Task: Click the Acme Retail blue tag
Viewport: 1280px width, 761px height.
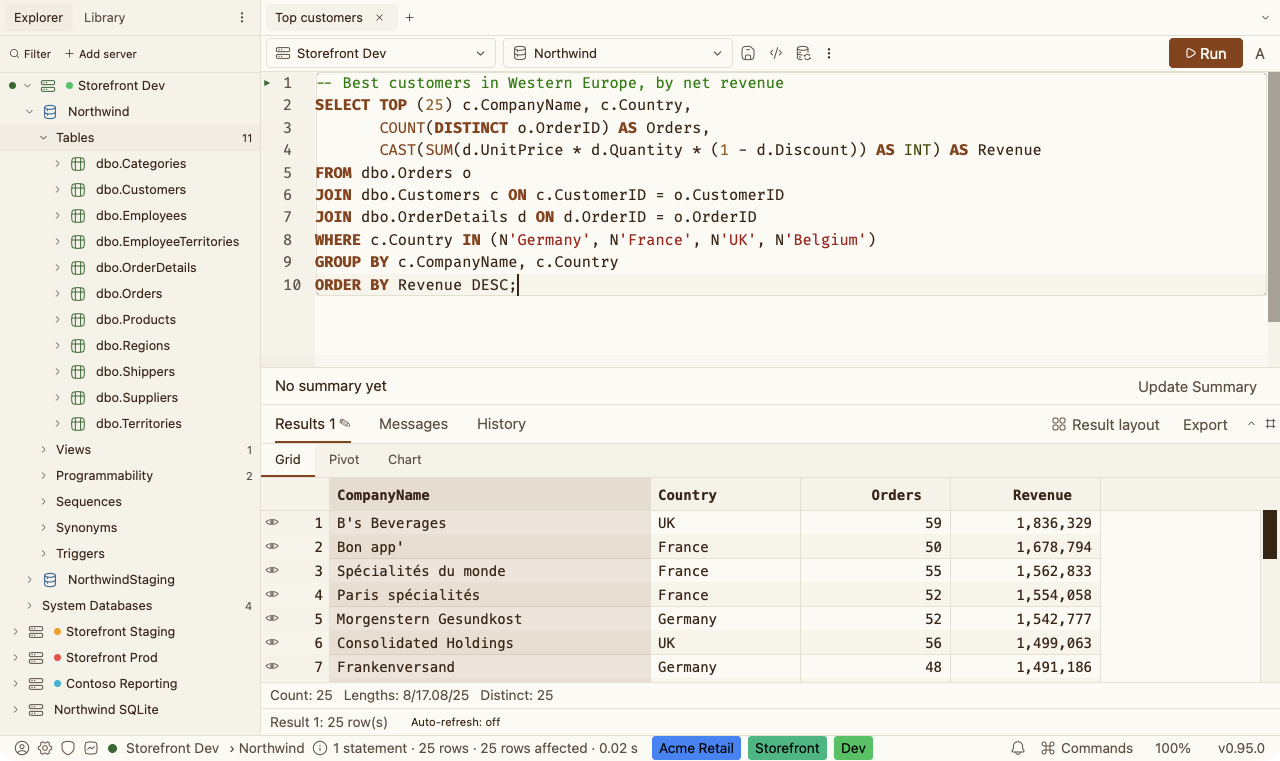Action: pos(697,748)
